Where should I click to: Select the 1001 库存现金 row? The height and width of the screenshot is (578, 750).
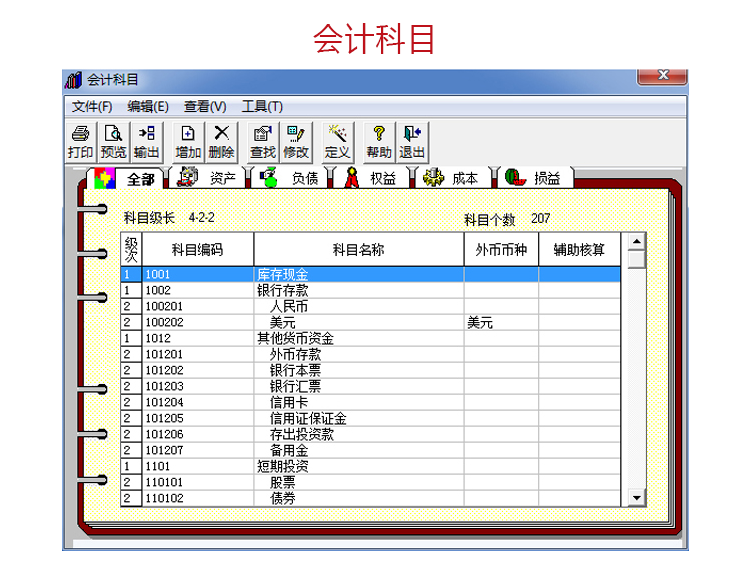pos(371,274)
